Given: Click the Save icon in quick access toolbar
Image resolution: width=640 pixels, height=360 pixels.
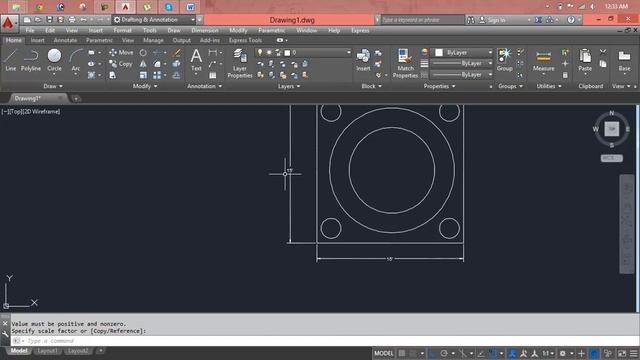Looking at the screenshot, I should point(49,20).
